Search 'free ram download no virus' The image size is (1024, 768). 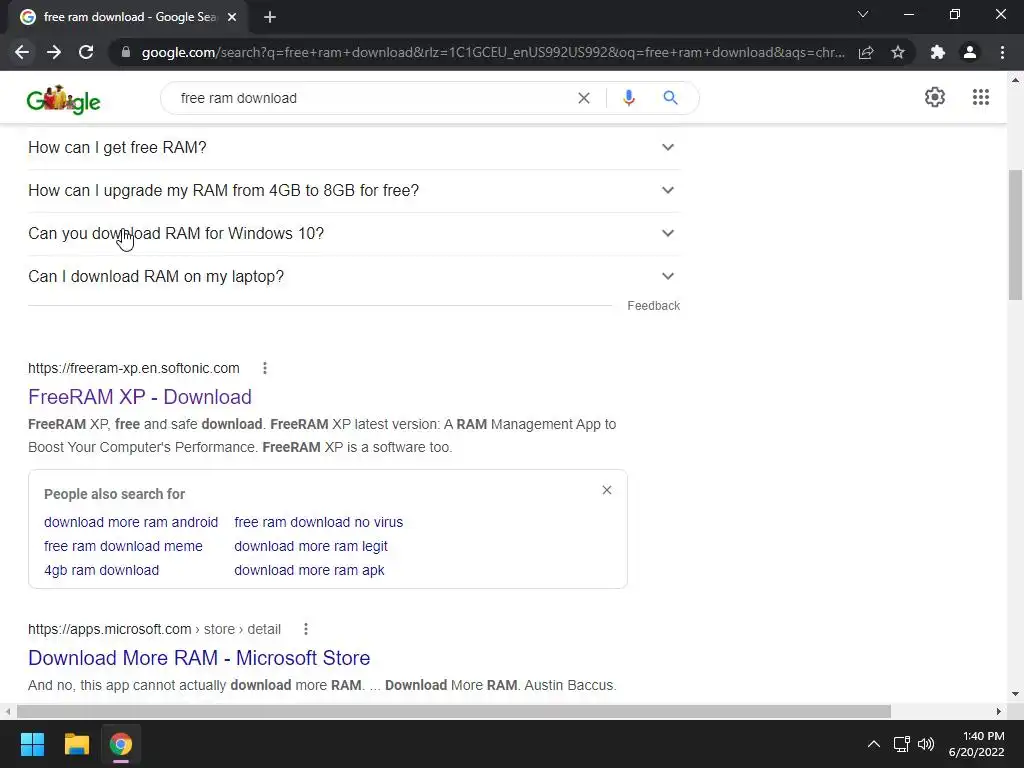coord(319,522)
